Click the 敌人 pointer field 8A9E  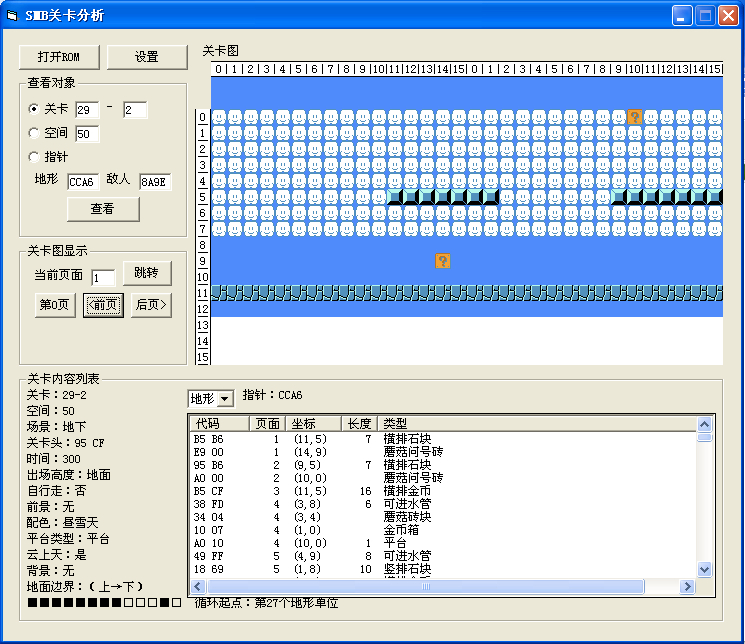coord(155,182)
